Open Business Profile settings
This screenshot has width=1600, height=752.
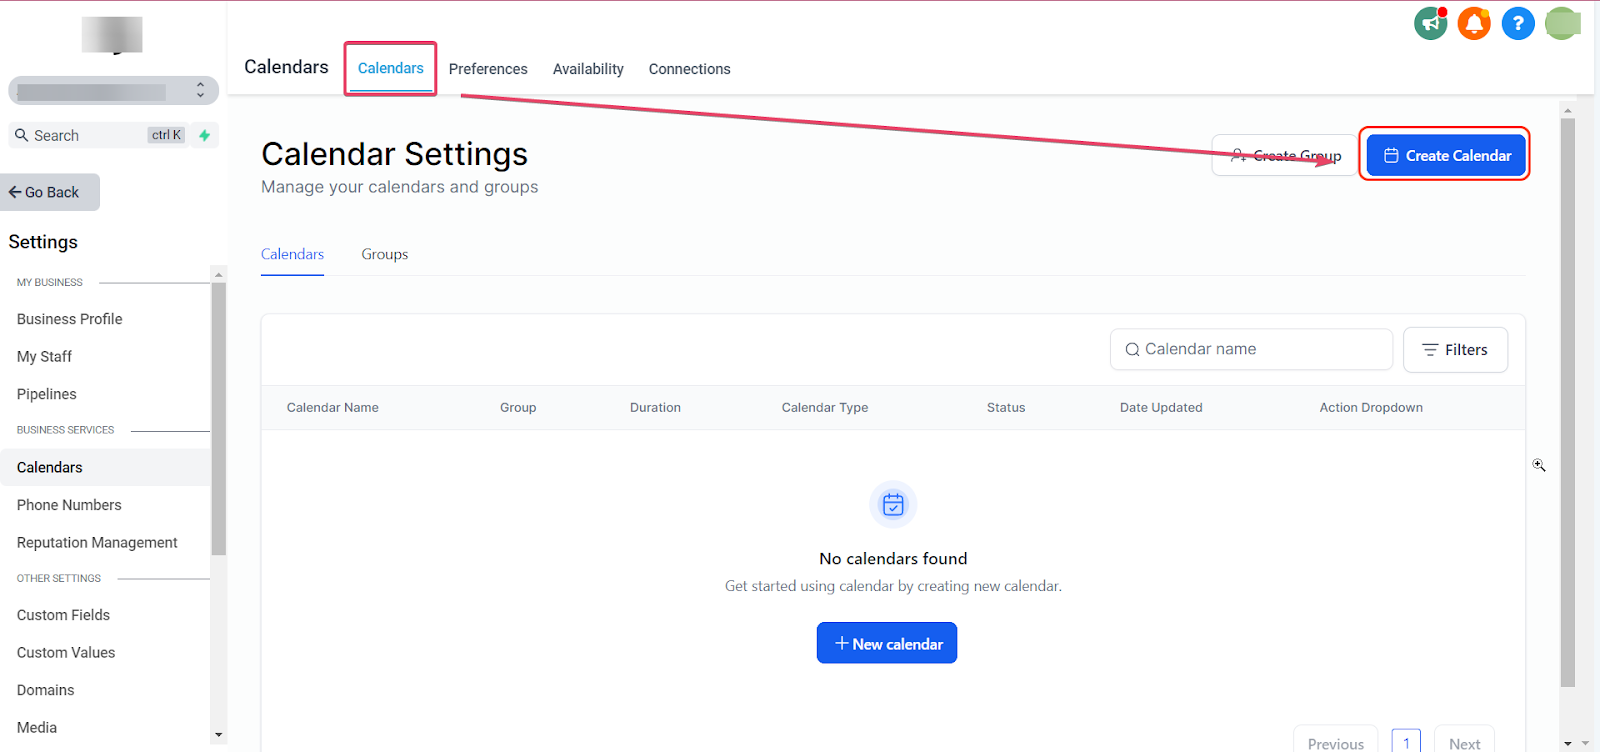point(69,319)
